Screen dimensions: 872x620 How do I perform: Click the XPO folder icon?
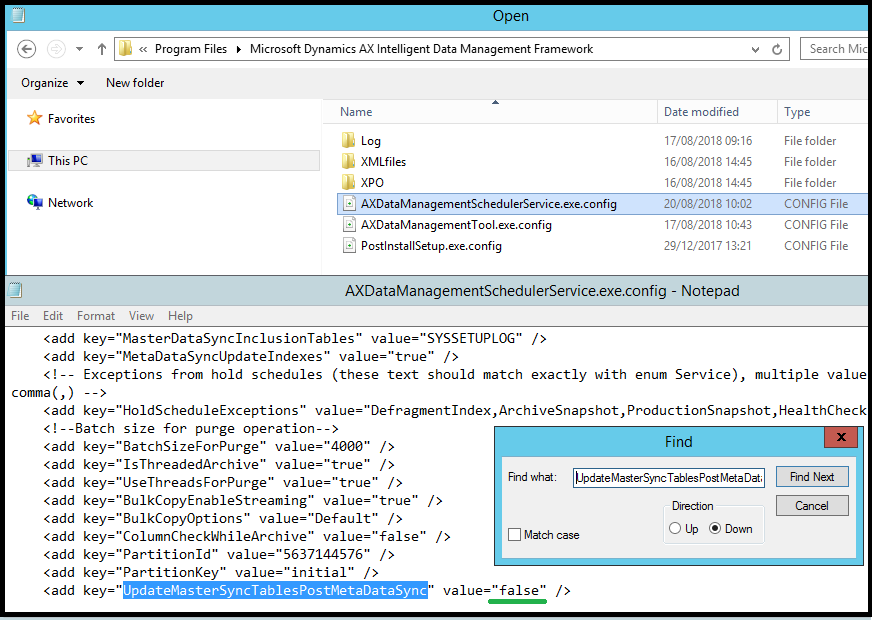348,183
